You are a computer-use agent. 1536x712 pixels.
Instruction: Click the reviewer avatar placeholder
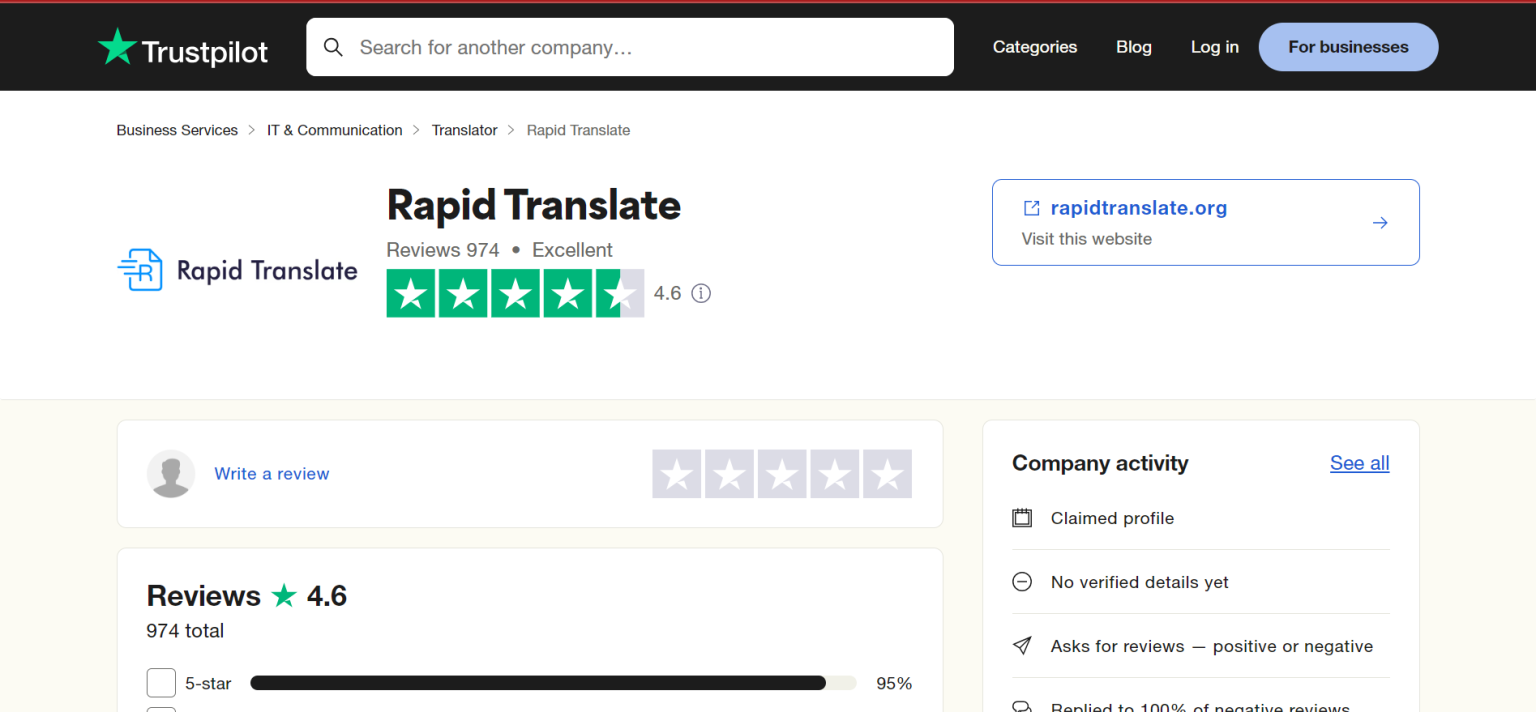171,473
